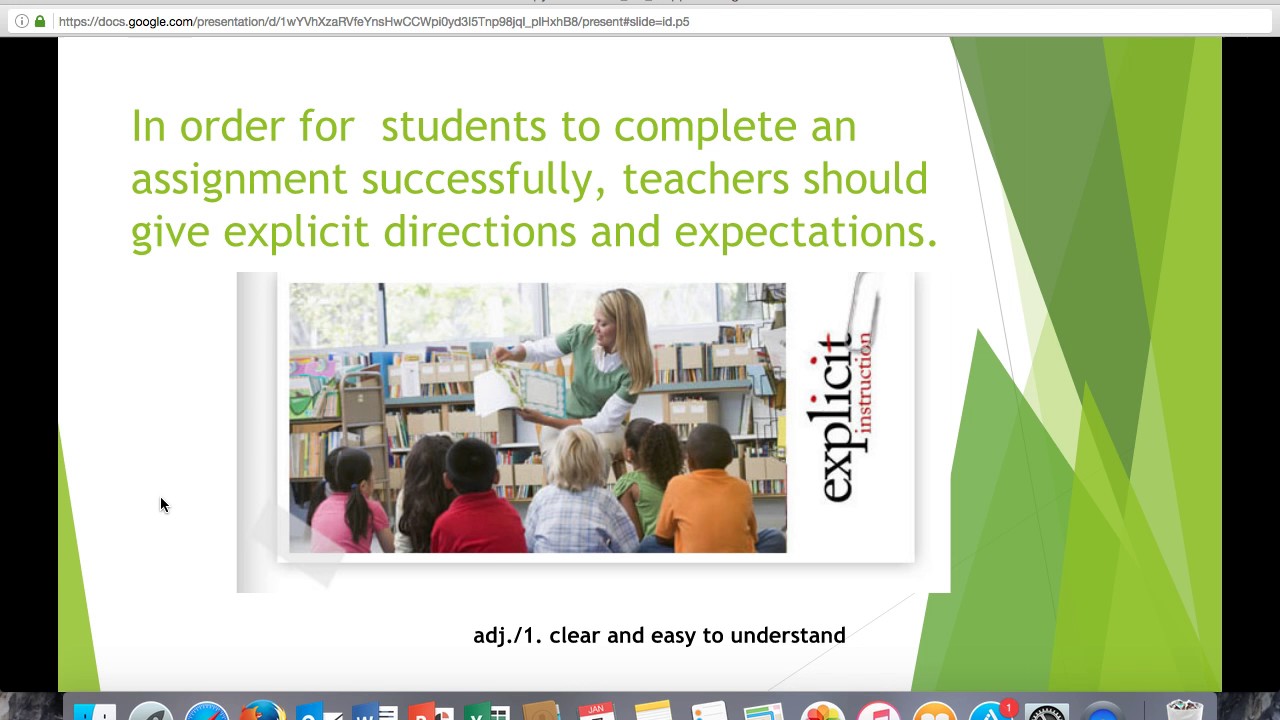
Task: Open the Calendar app in the Dock
Action: coord(597,710)
